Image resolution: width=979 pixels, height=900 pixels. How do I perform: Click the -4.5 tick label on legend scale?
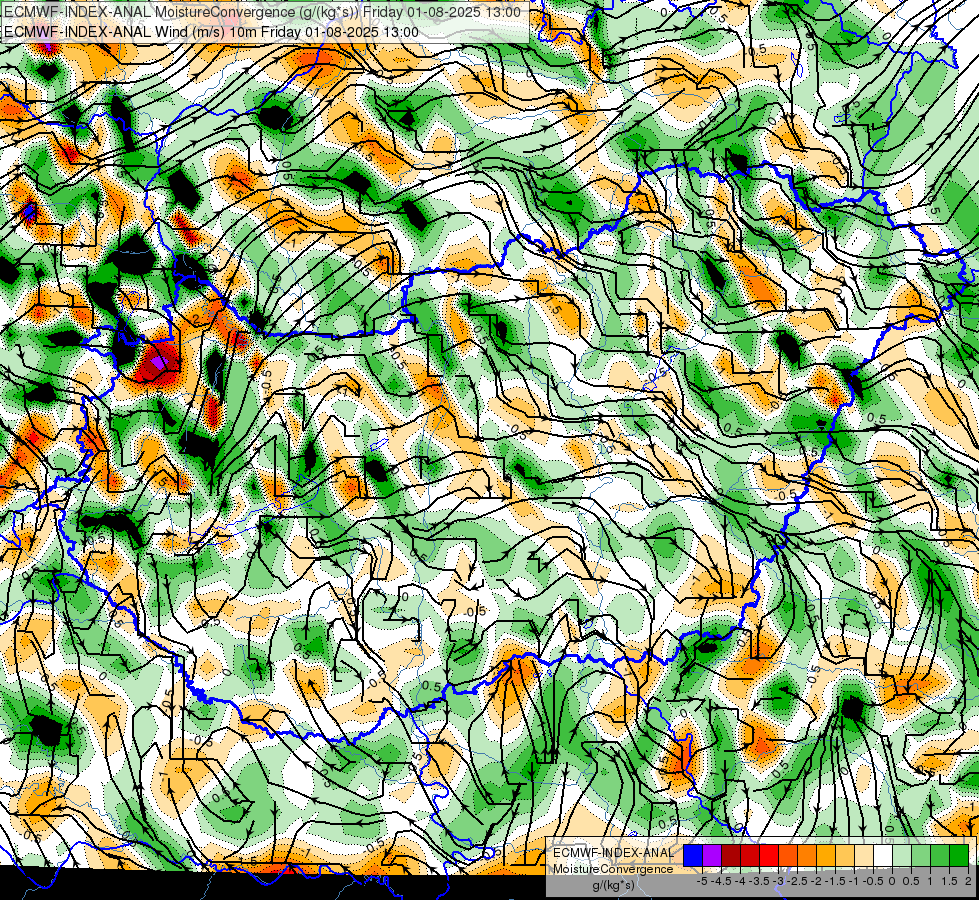(x=721, y=881)
